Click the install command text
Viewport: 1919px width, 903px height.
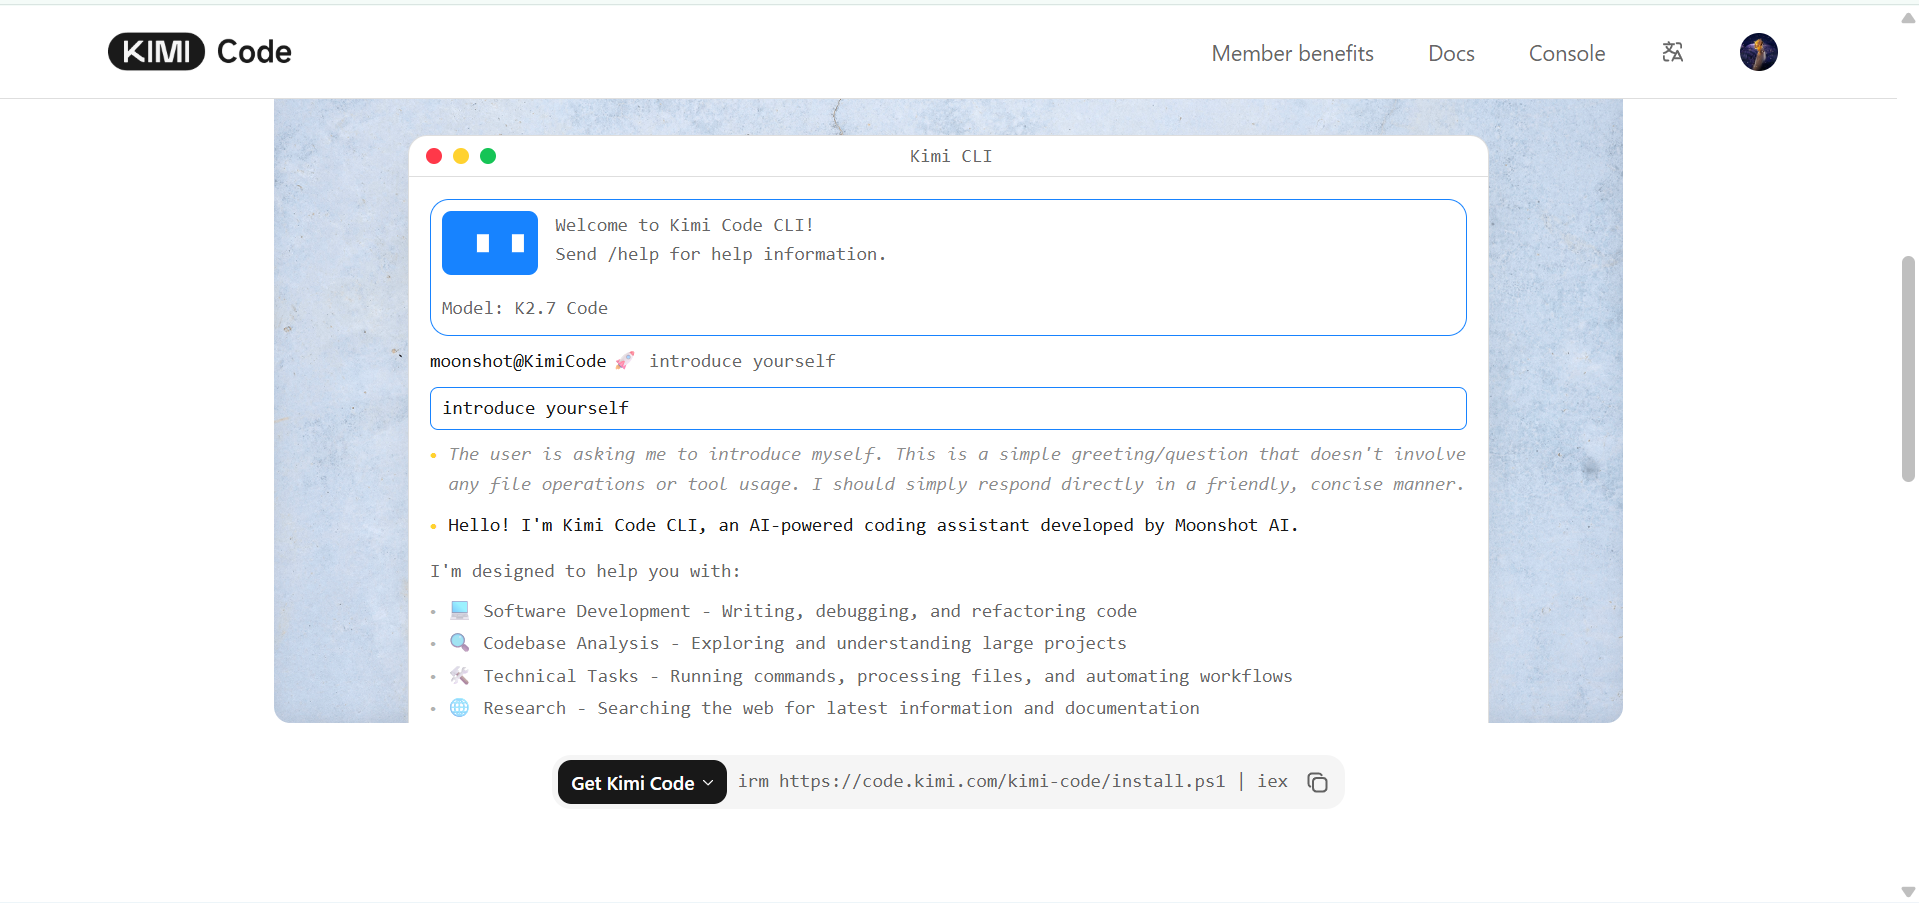1013,781
